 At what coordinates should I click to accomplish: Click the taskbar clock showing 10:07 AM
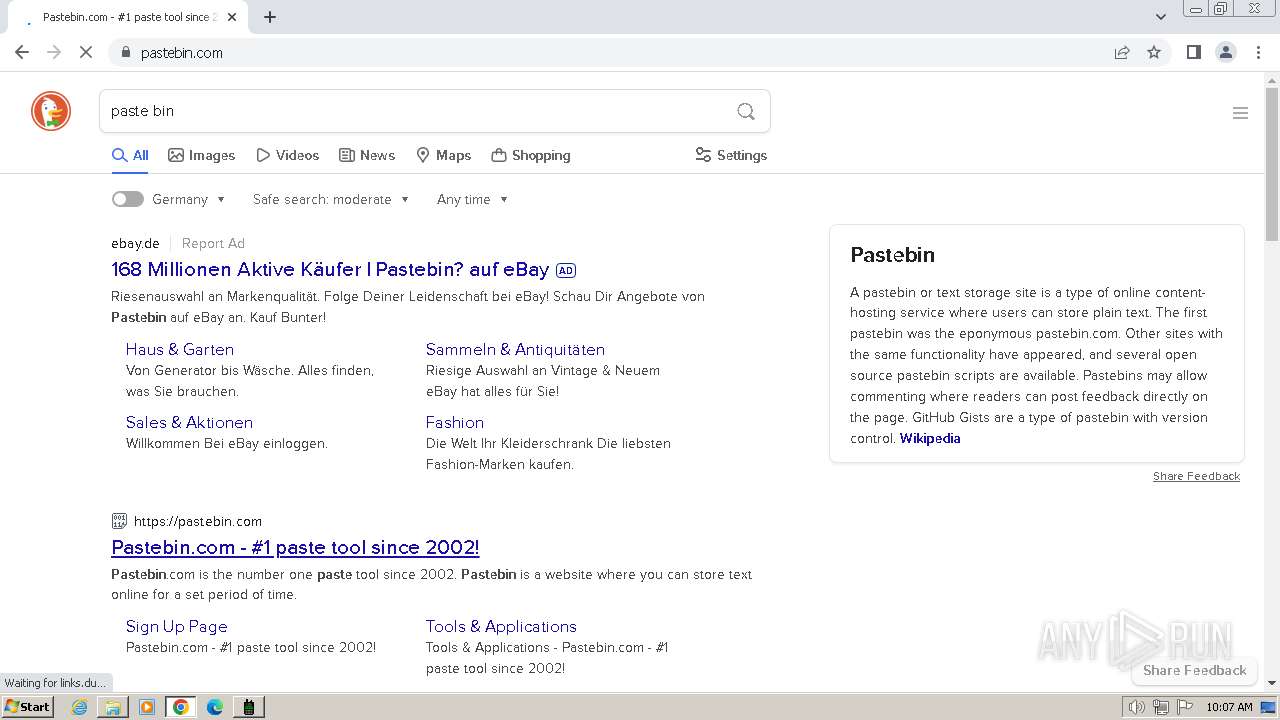point(1229,707)
